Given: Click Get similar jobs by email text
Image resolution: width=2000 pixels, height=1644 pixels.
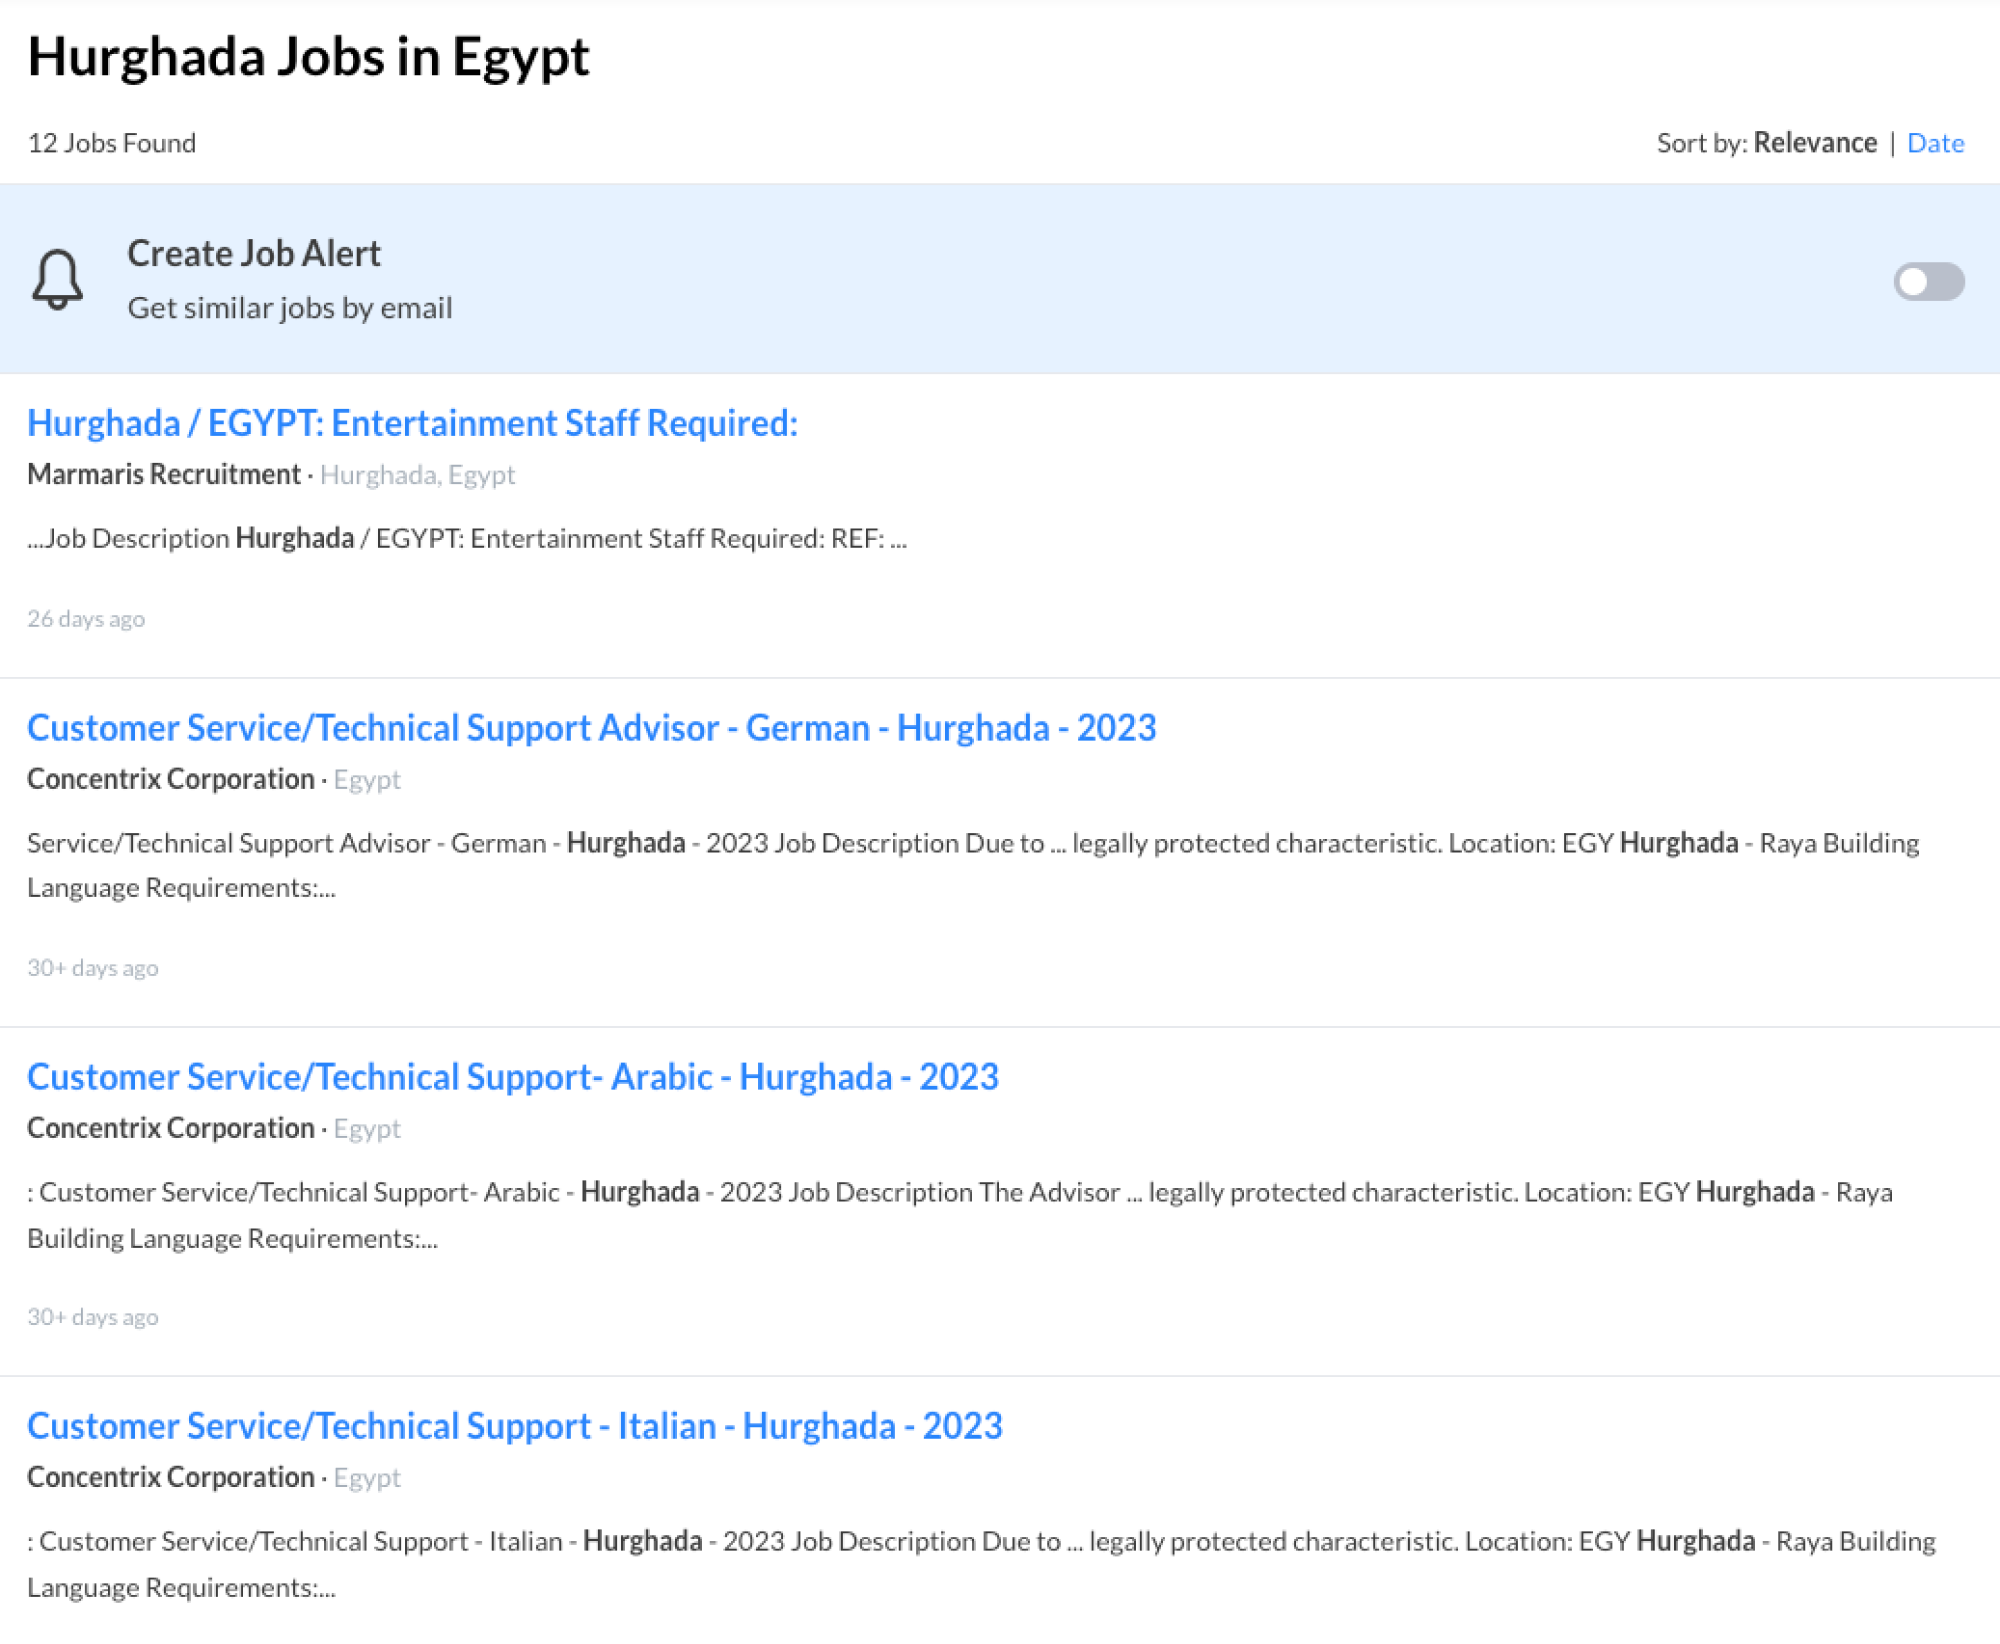Looking at the screenshot, I should [x=290, y=308].
